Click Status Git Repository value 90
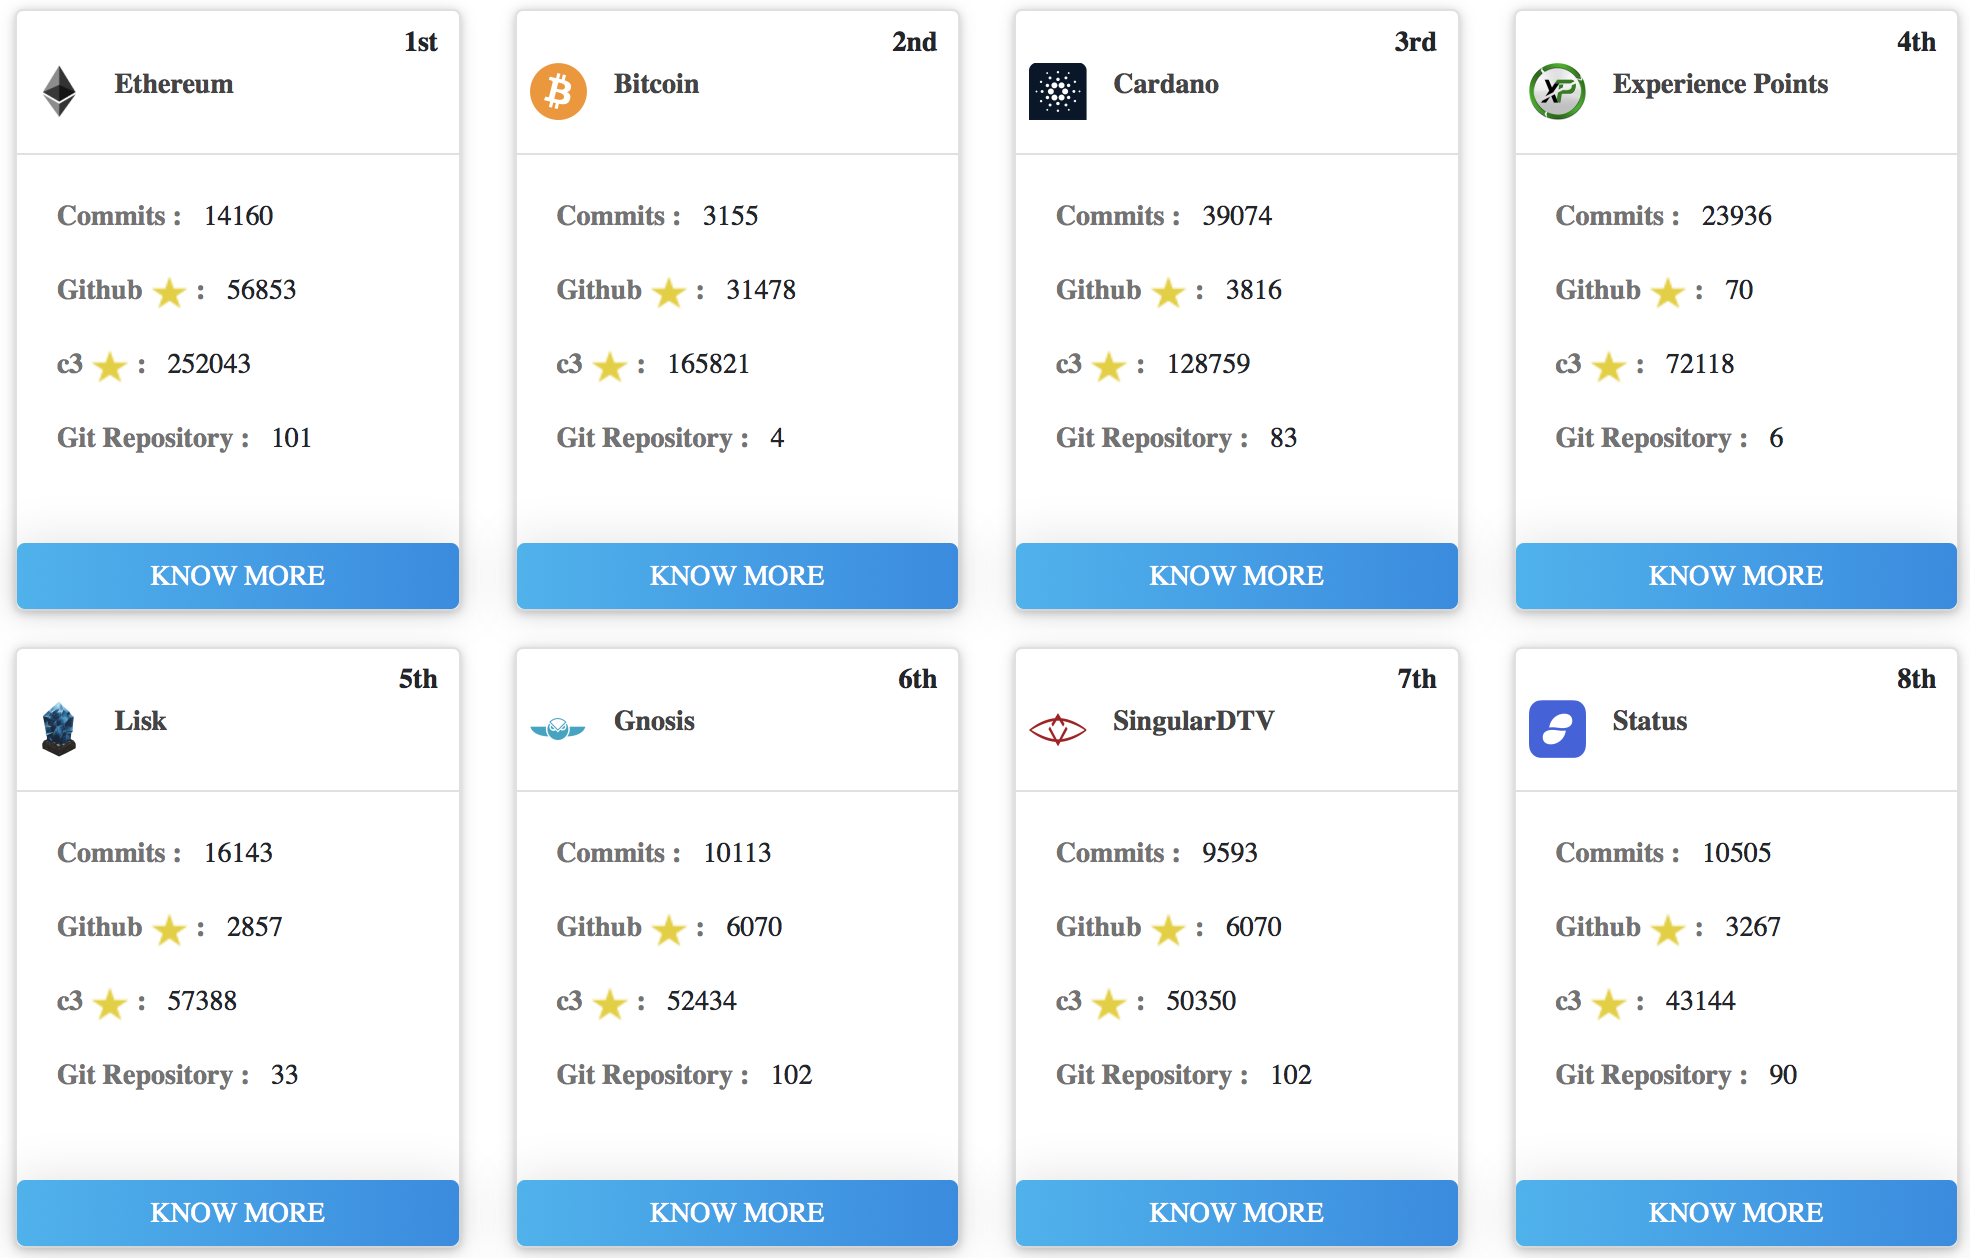 coord(1783,1075)
